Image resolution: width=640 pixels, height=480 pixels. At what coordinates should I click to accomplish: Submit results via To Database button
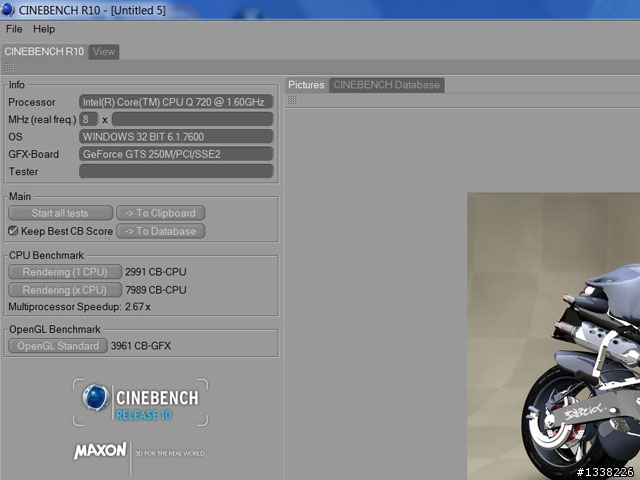(160, 231)
